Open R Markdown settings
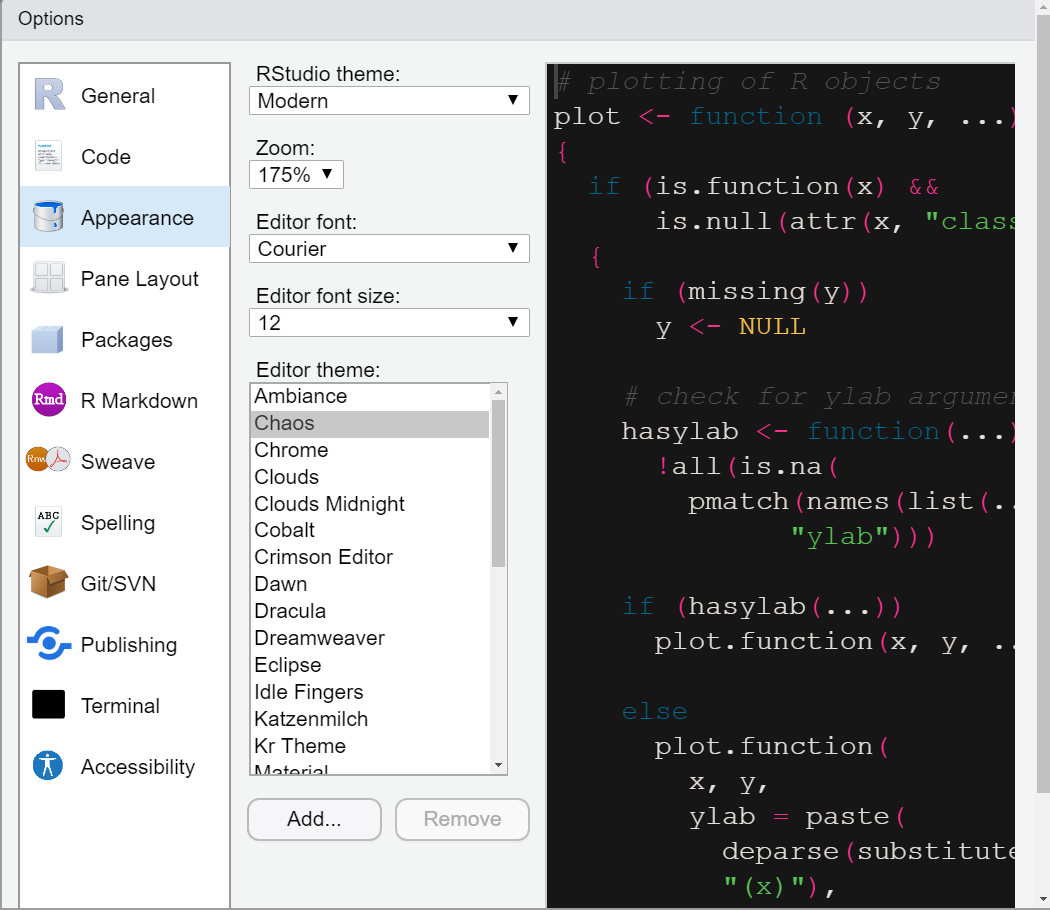The height and width of the screenshot is (910, 1050). tap(125, 400)
